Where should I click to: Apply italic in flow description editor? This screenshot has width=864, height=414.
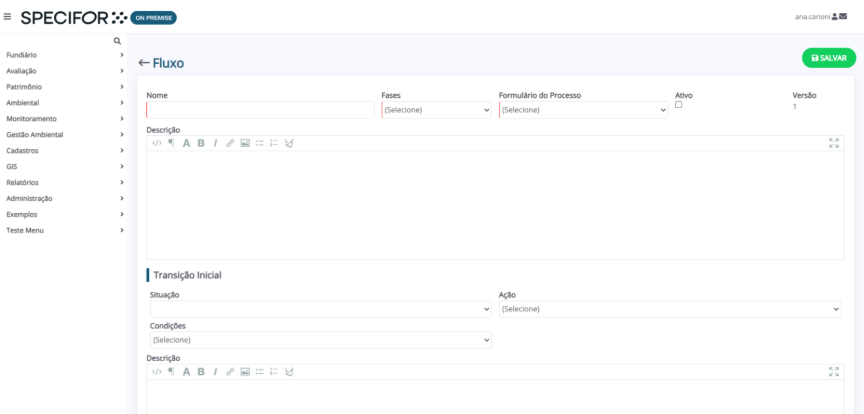coord(215,143)
